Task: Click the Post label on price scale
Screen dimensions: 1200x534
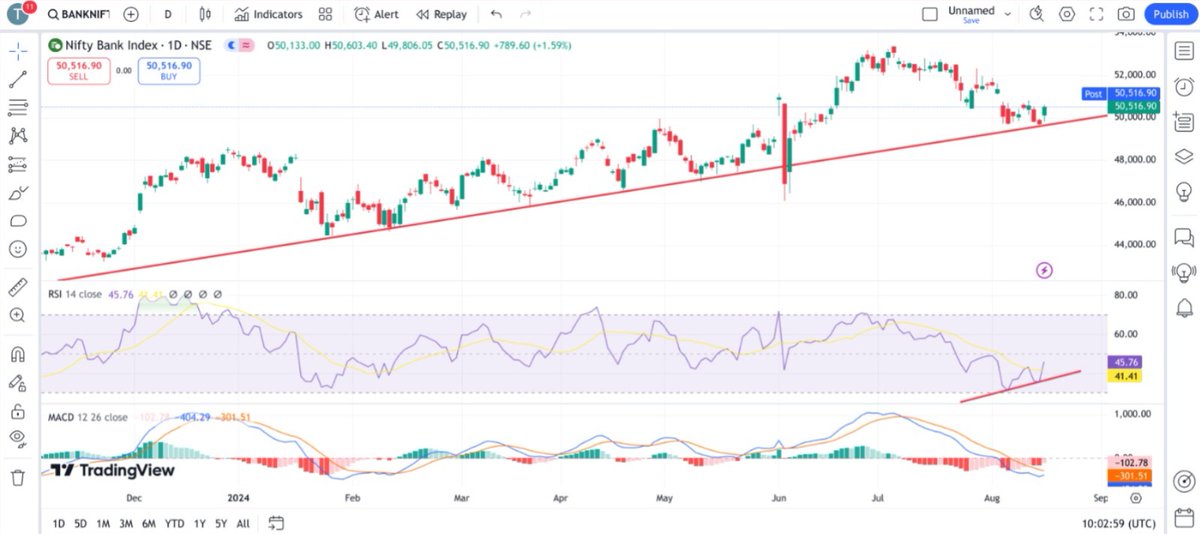Action: (x=1095, y=93)
